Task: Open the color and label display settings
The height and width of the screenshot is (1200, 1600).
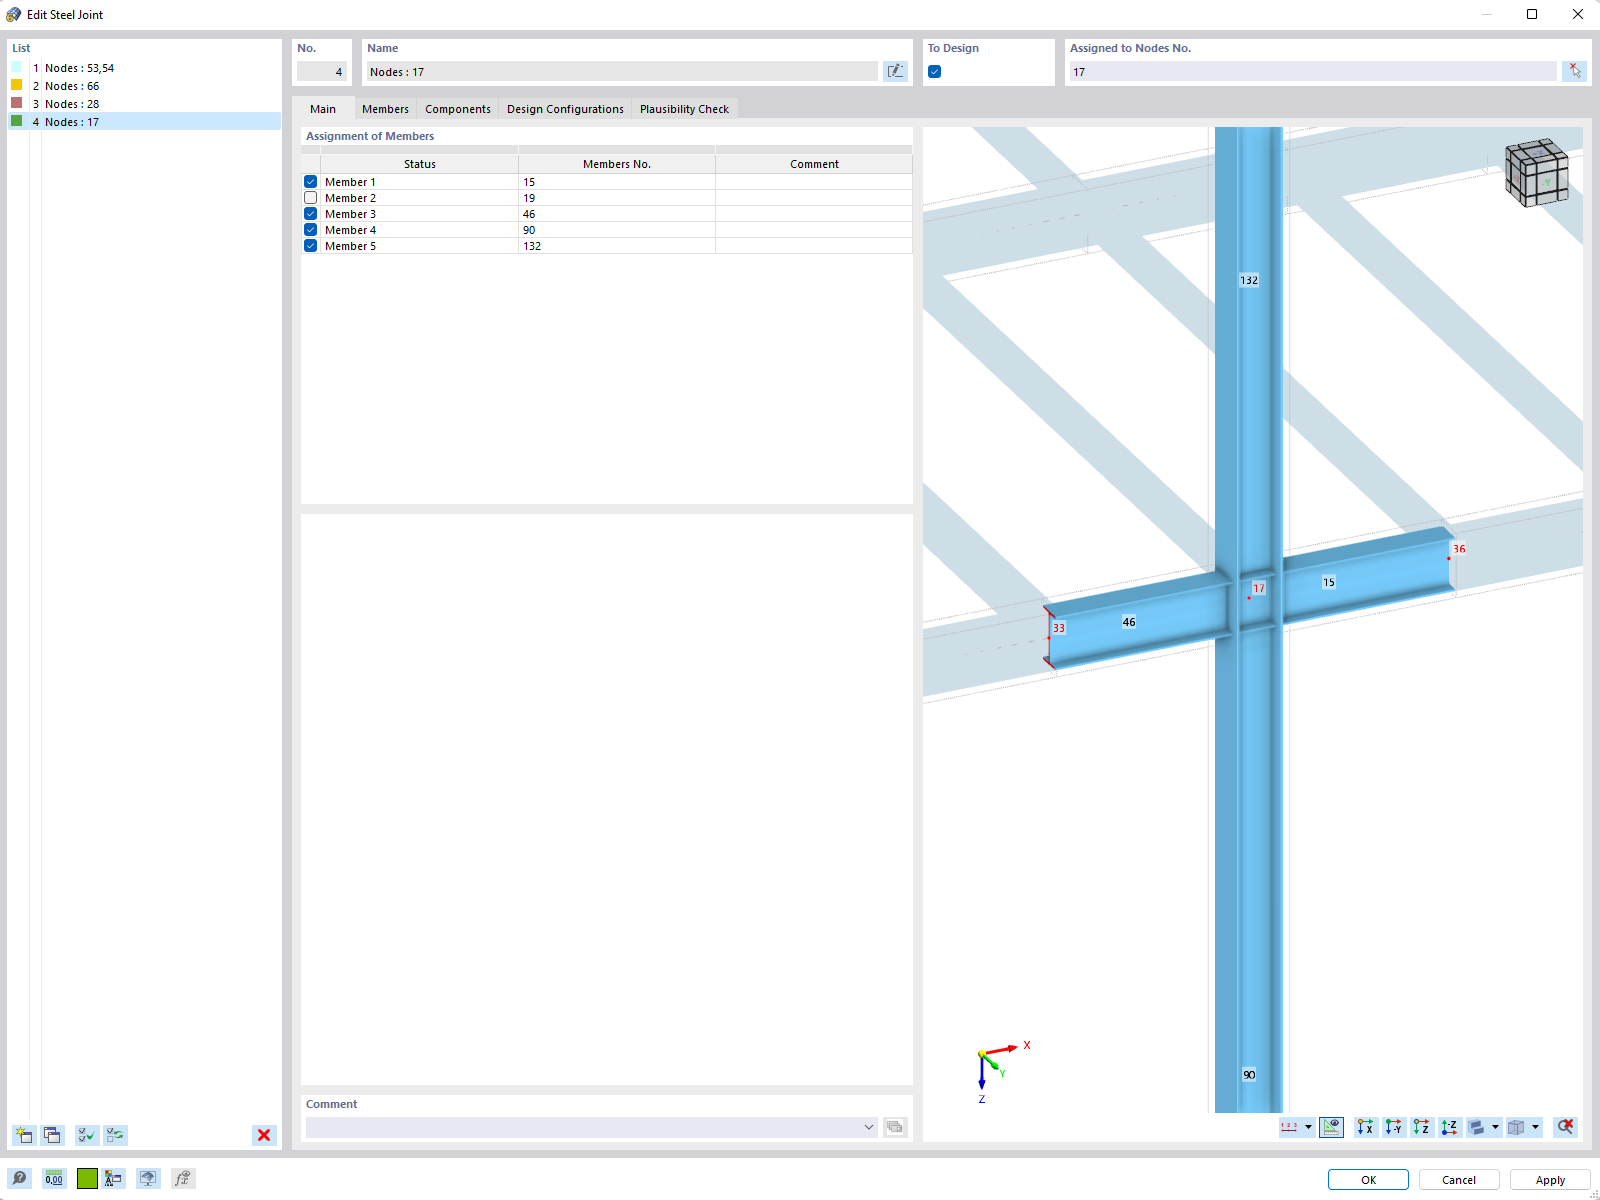Action: (x=114, y=1178)
